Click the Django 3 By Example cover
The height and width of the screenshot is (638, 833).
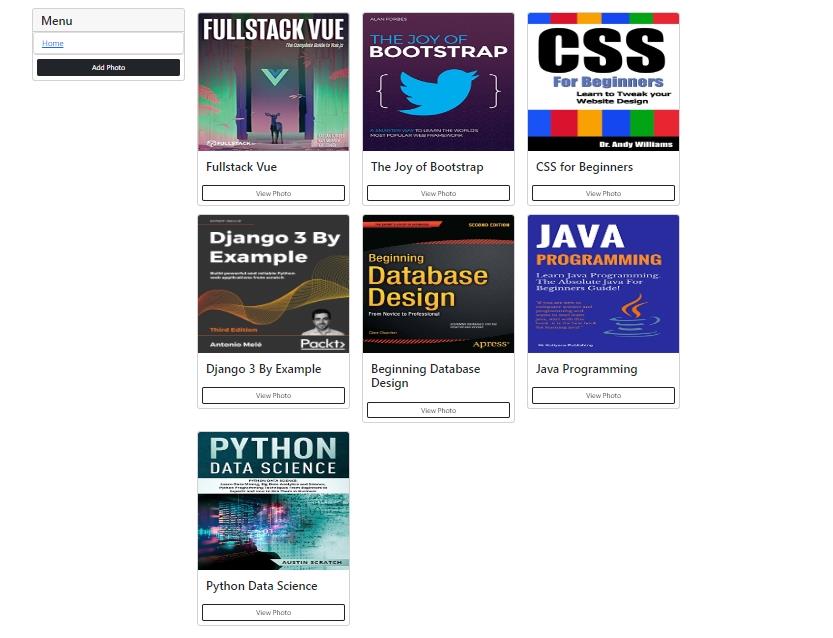(x=273, y=284)
